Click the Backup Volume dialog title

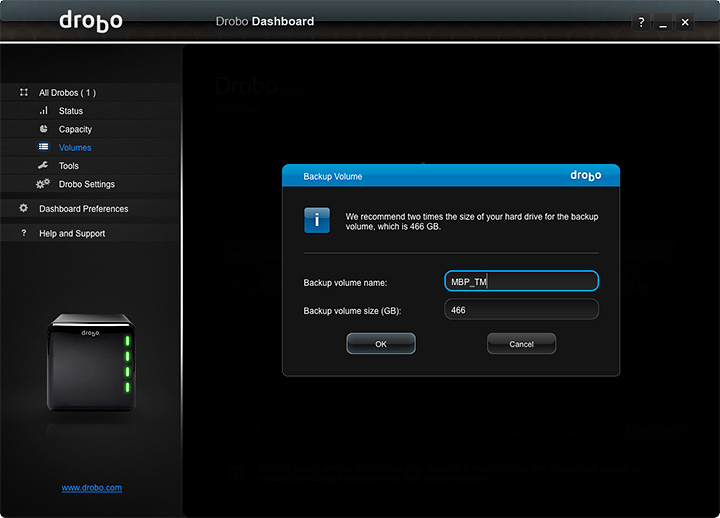(332, 176)
